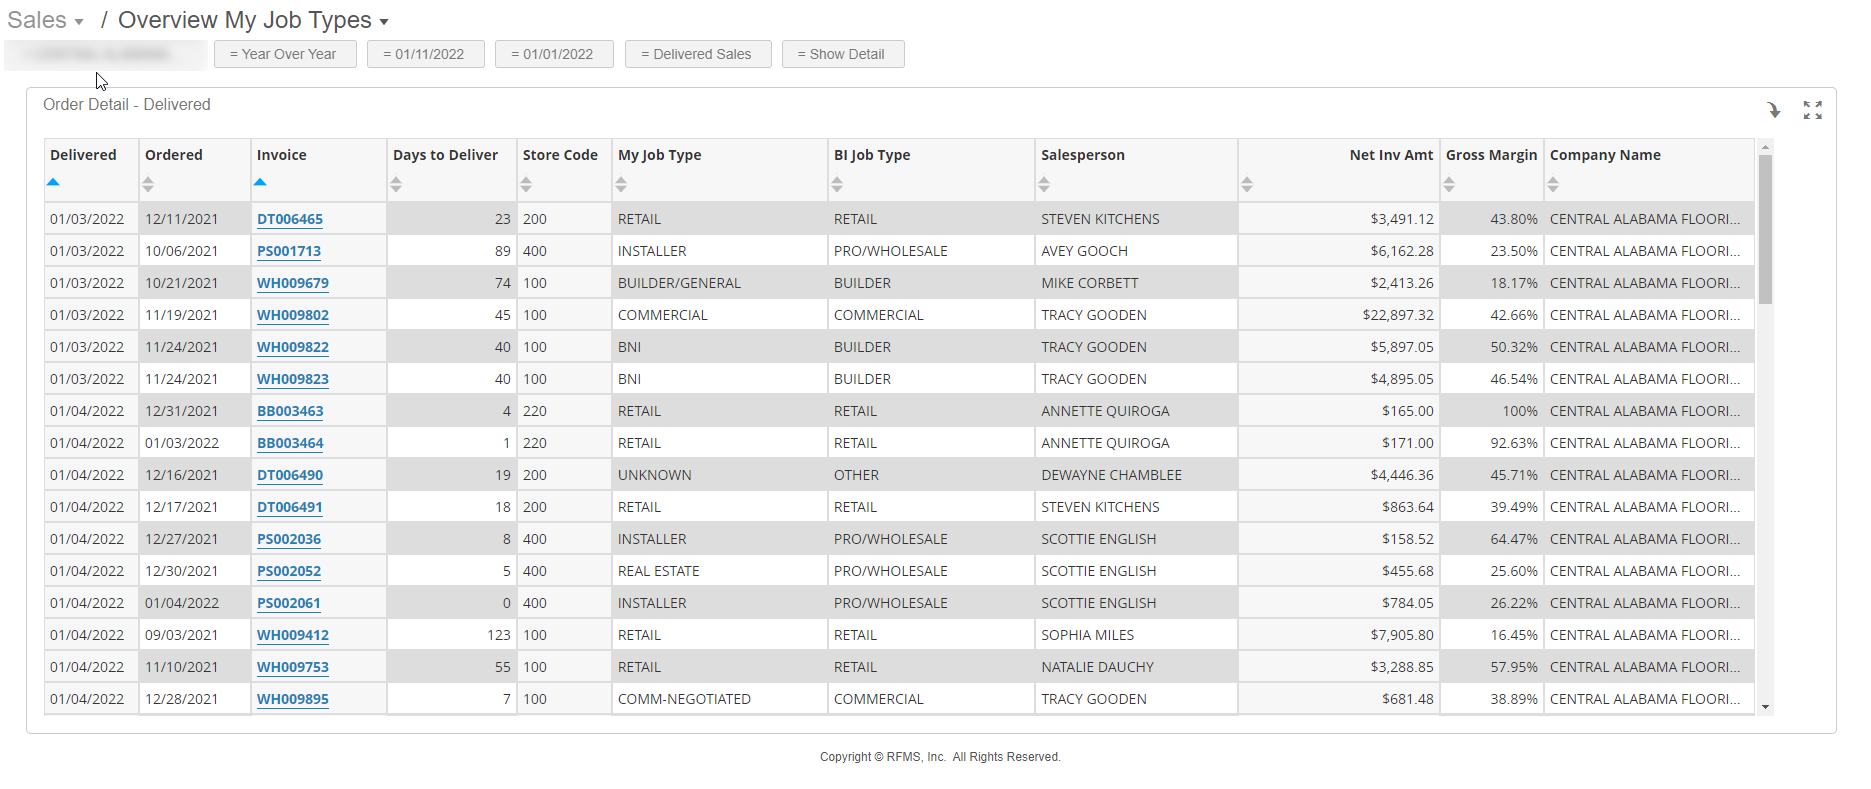Click the UNKNOWN job type cell
Screen dimensions: 1871x789
coord(720,475)
